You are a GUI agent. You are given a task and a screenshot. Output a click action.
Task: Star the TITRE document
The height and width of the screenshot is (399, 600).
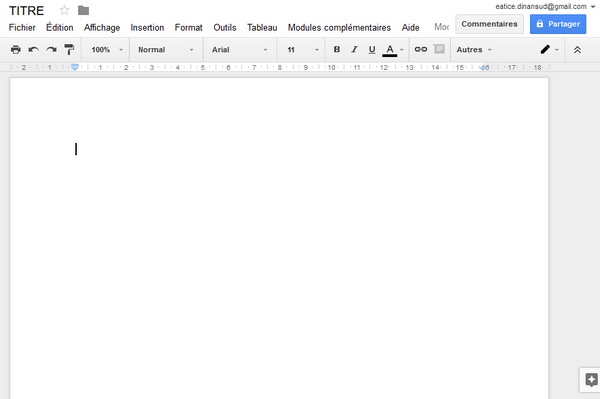tap(64, 10)
